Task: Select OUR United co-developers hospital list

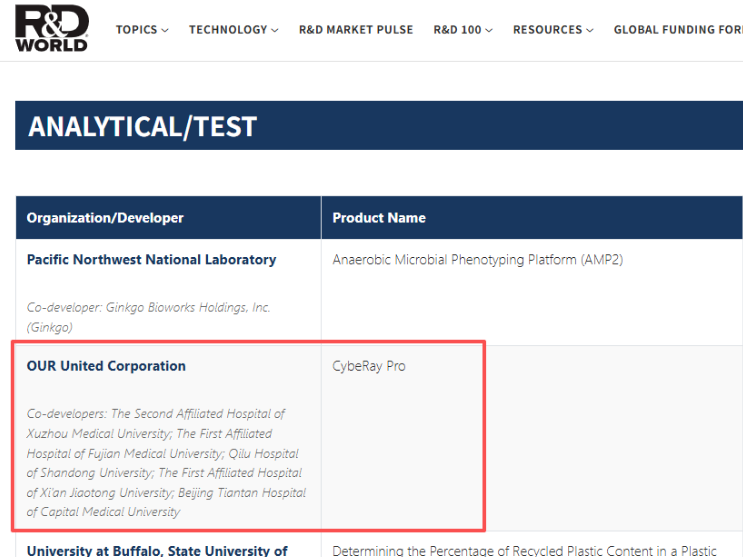Action: pos(166,463)
